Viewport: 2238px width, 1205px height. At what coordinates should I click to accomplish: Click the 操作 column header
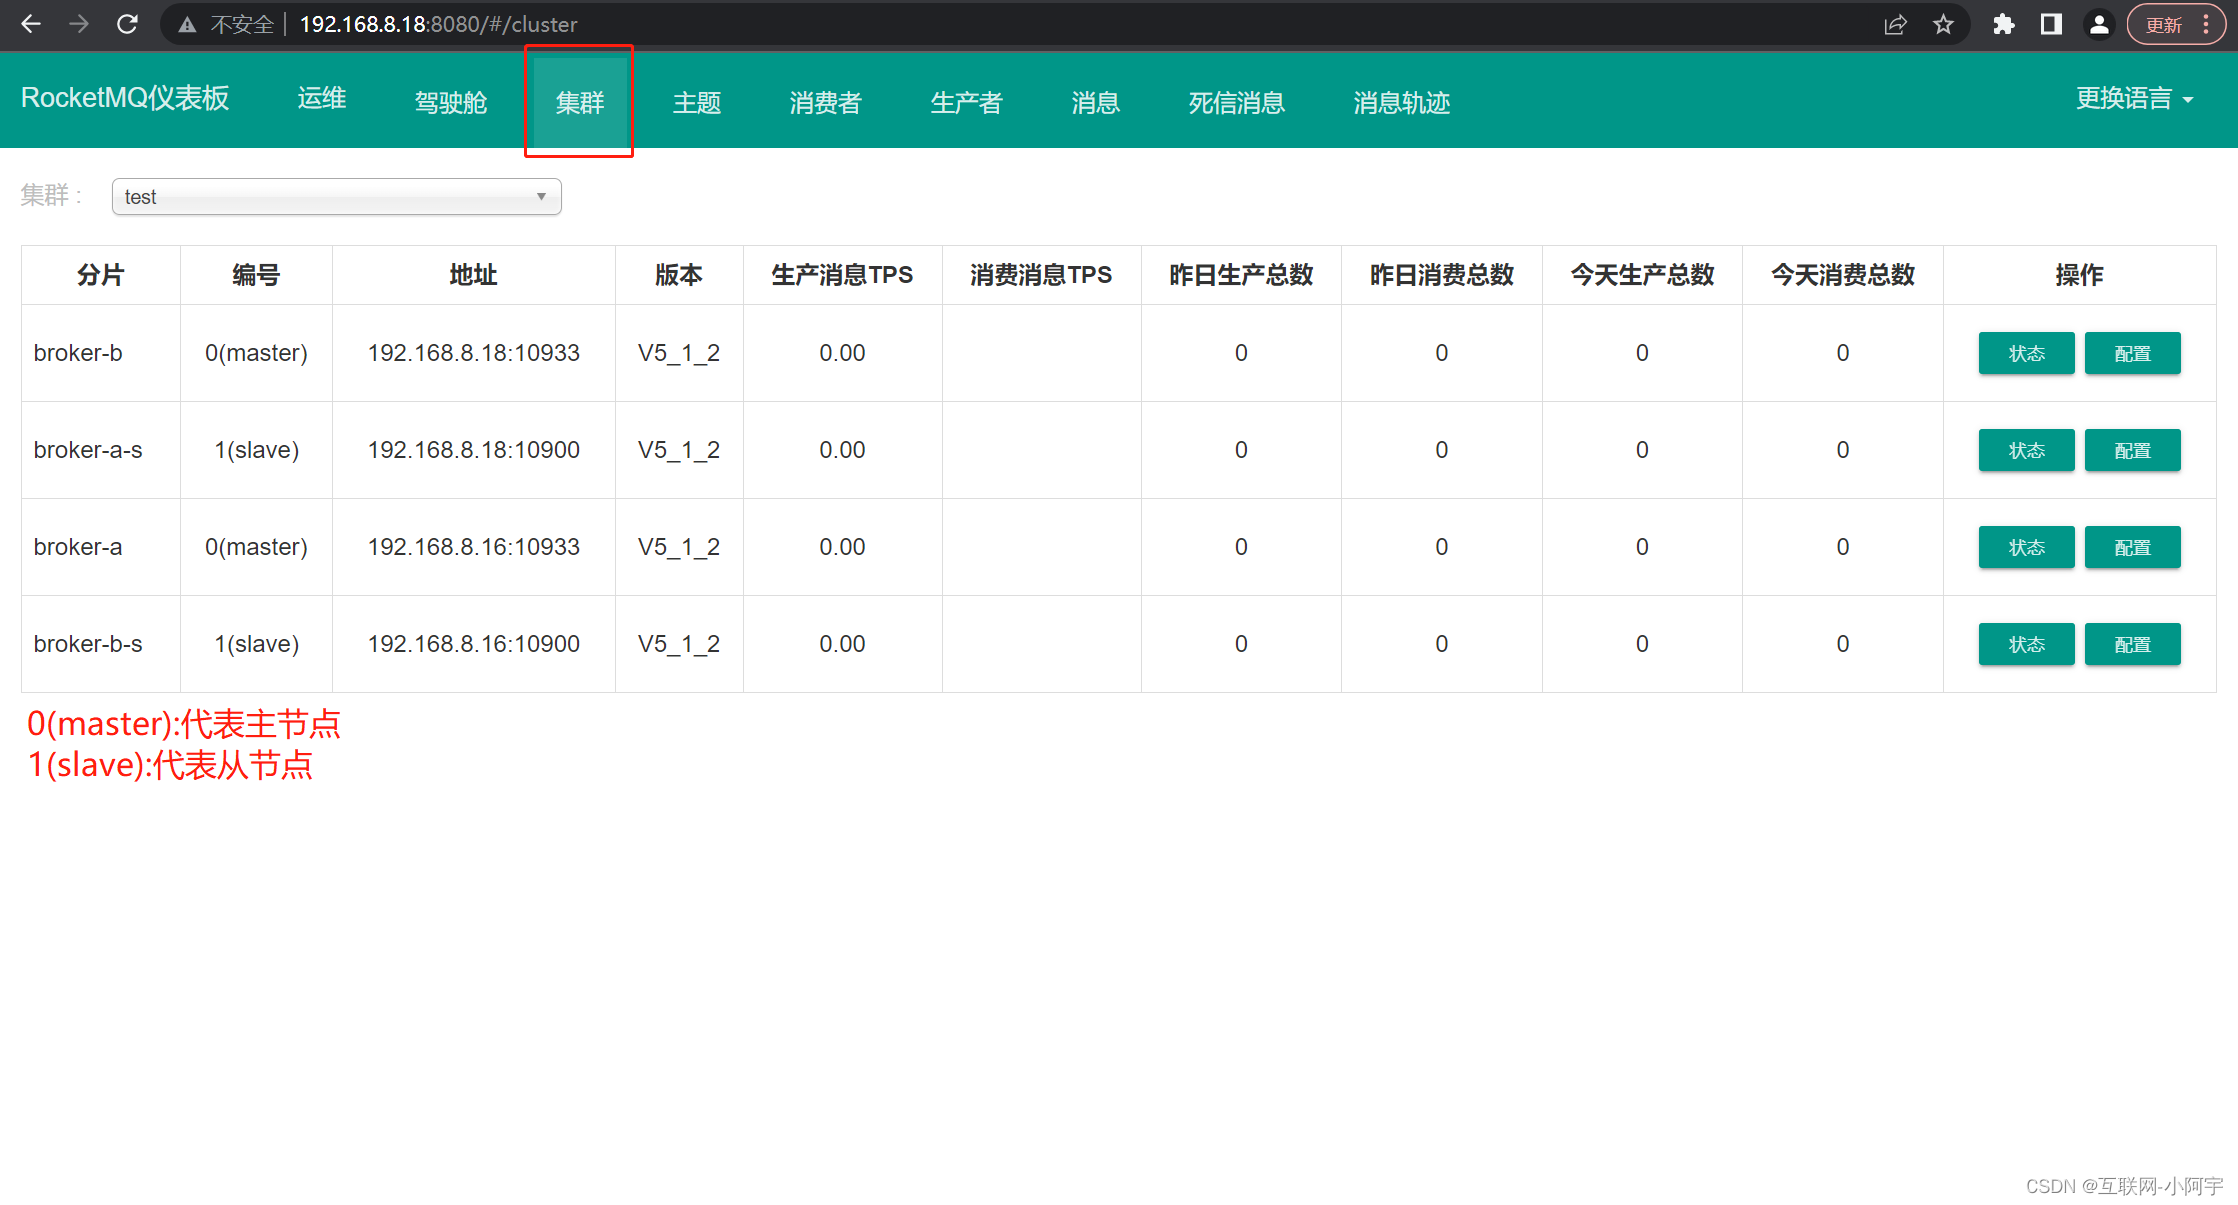click(2080, 275)
